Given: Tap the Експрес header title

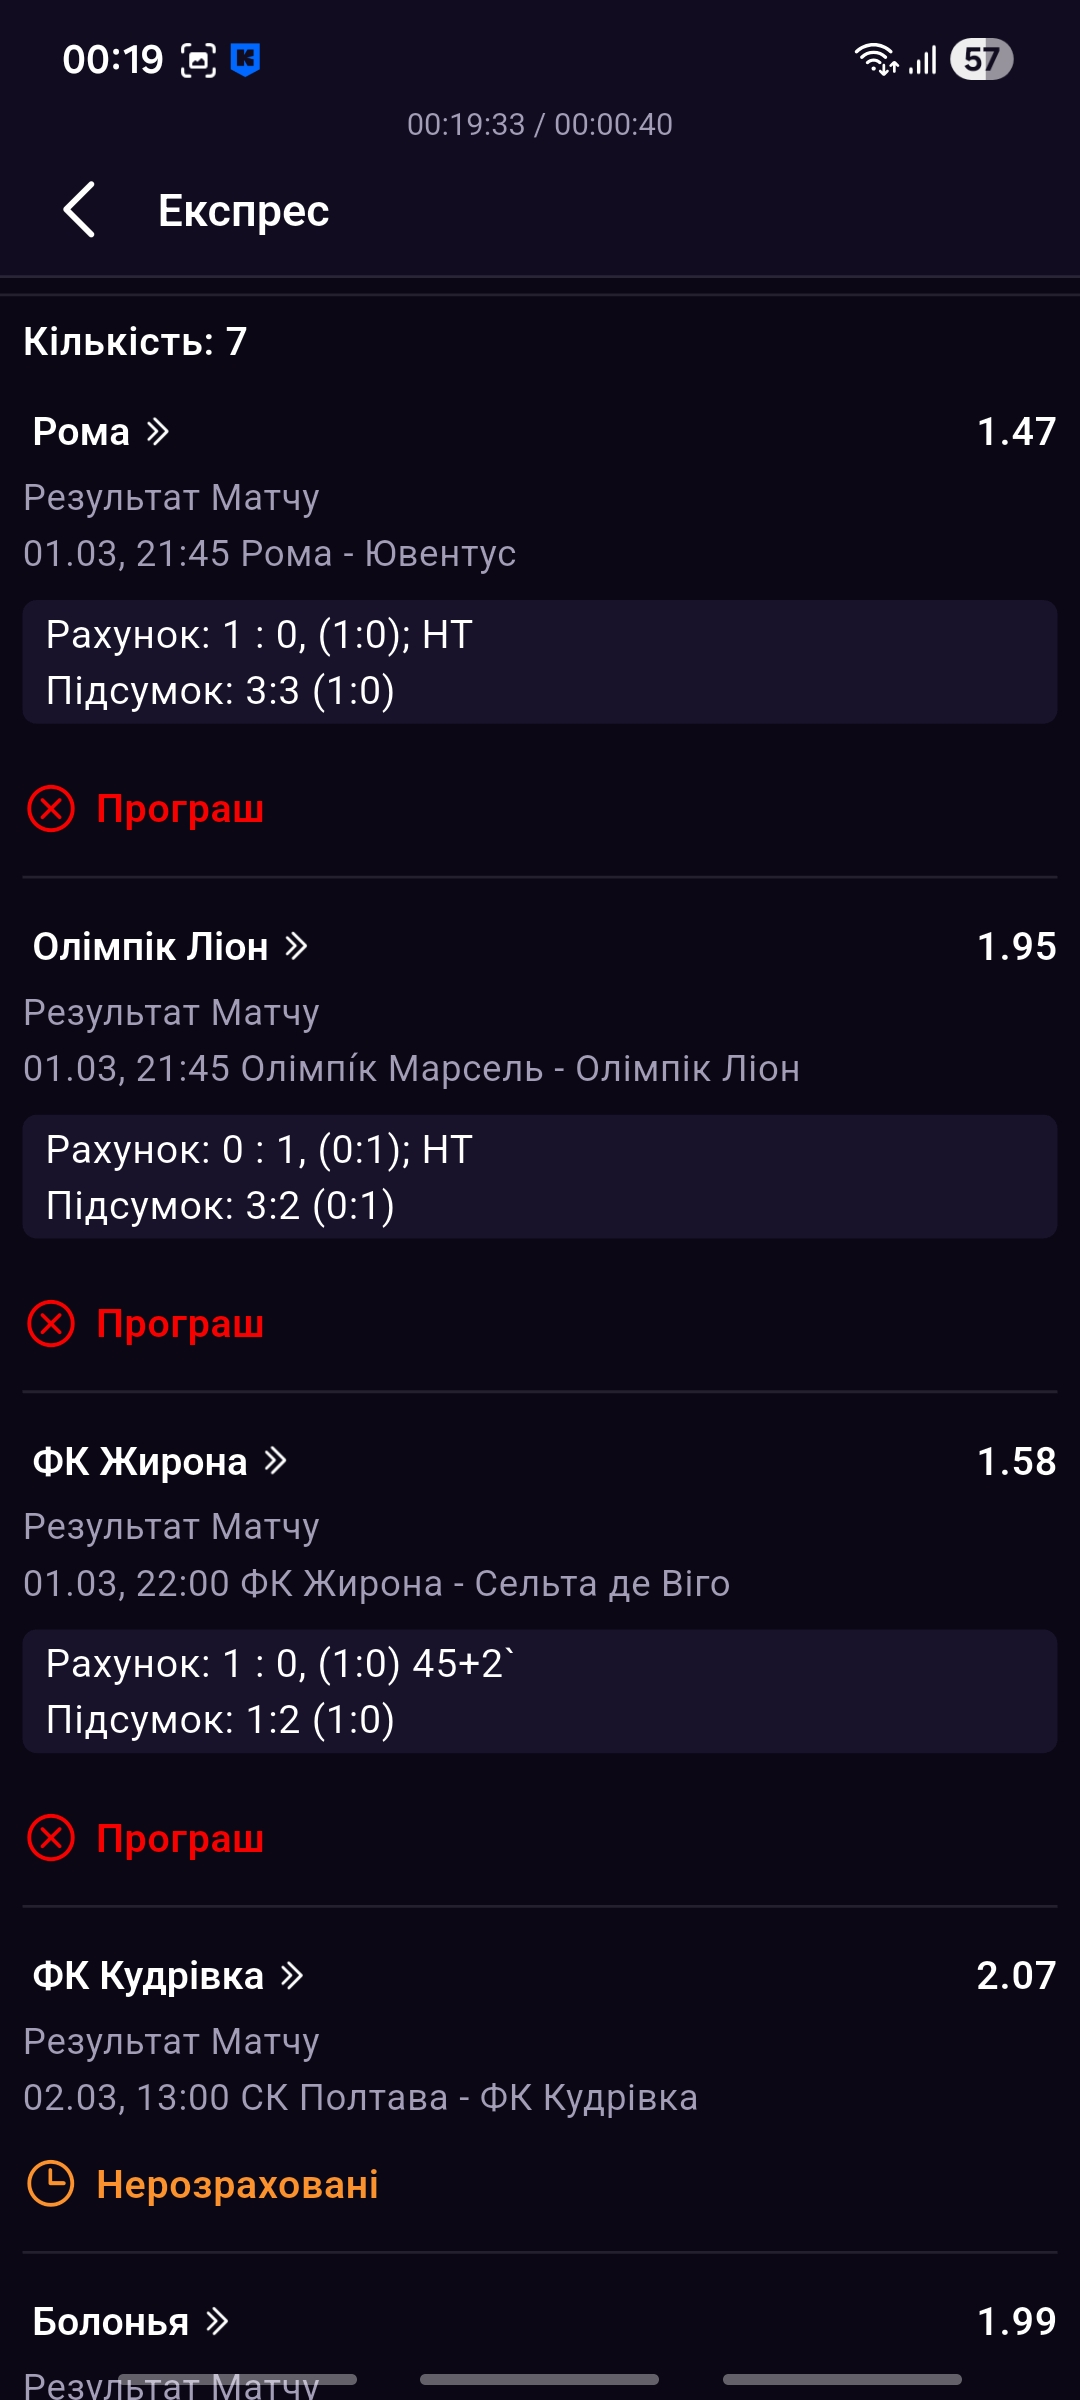Looking at the screenshot, I should tap(243, 211).
